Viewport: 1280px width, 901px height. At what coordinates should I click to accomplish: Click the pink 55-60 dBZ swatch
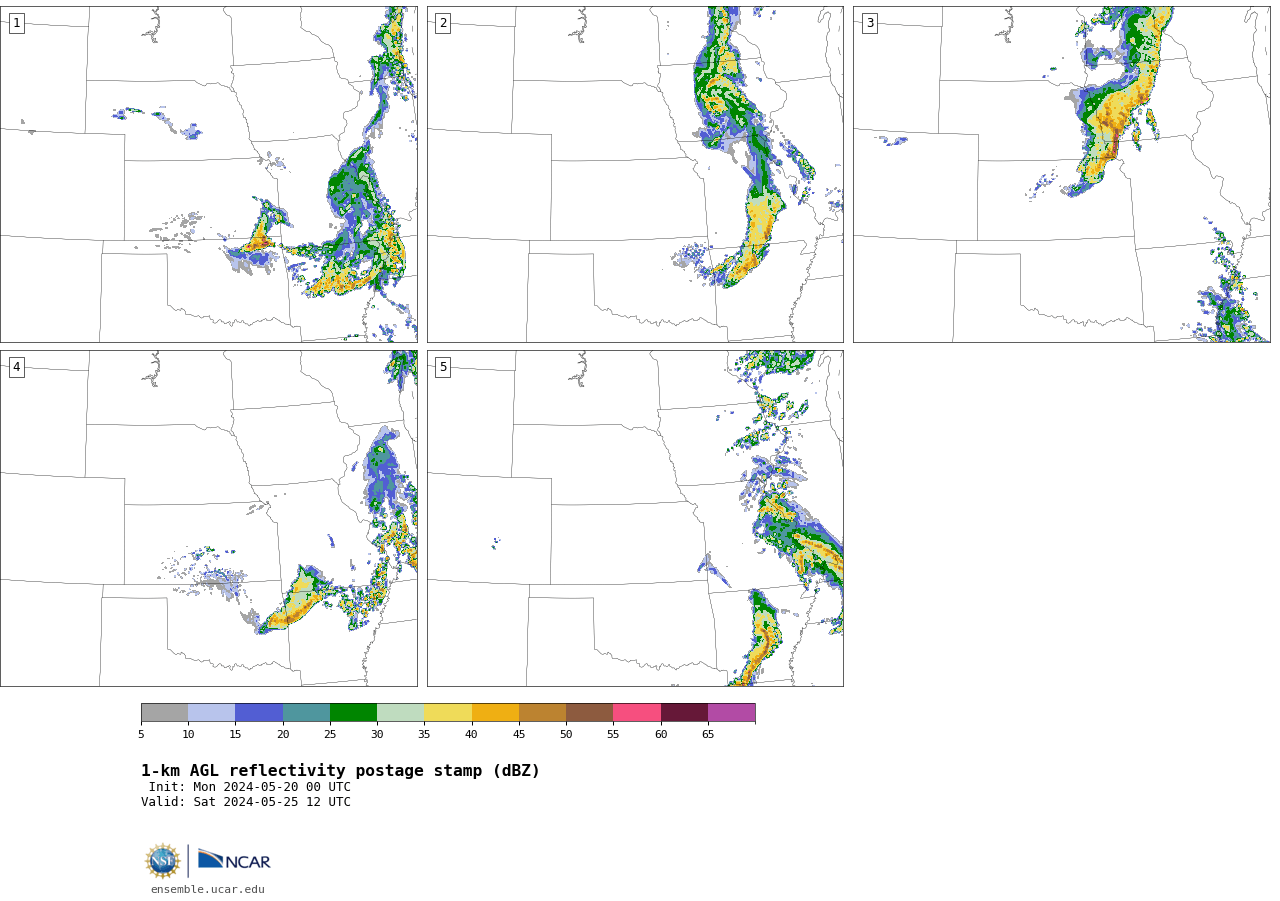637,712
